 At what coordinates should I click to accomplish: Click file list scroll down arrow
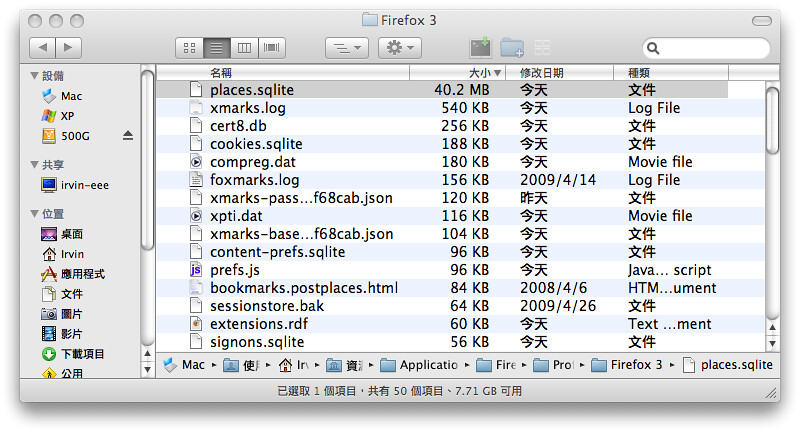772,344
